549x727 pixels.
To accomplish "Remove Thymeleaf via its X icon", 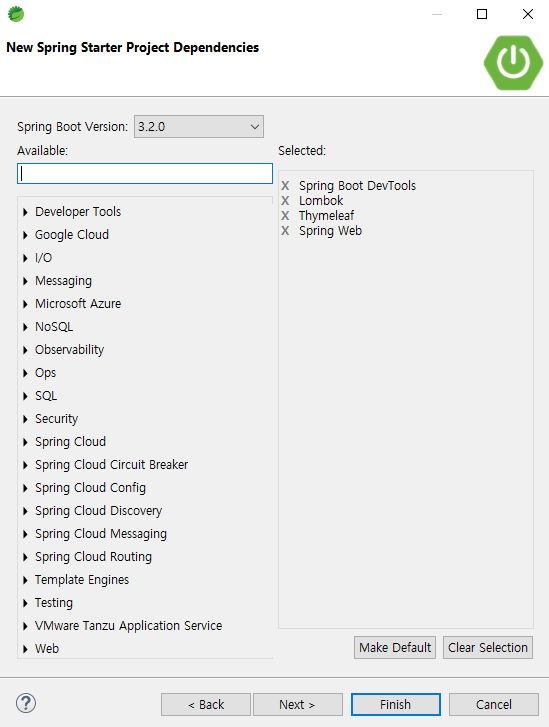I will (x=285, y=216).
